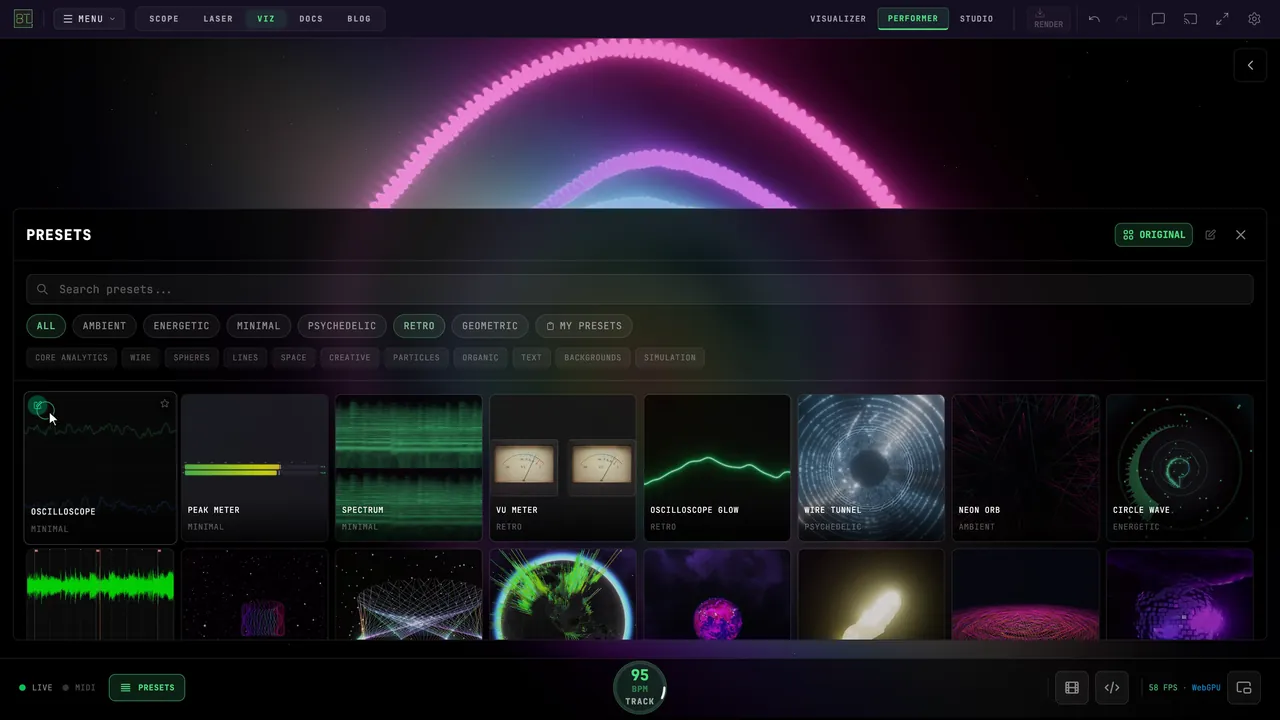This screenshot has height=720, width=1280.
Task: Click the edit icon on the Oscilloscope card
Action: (39, 406)
